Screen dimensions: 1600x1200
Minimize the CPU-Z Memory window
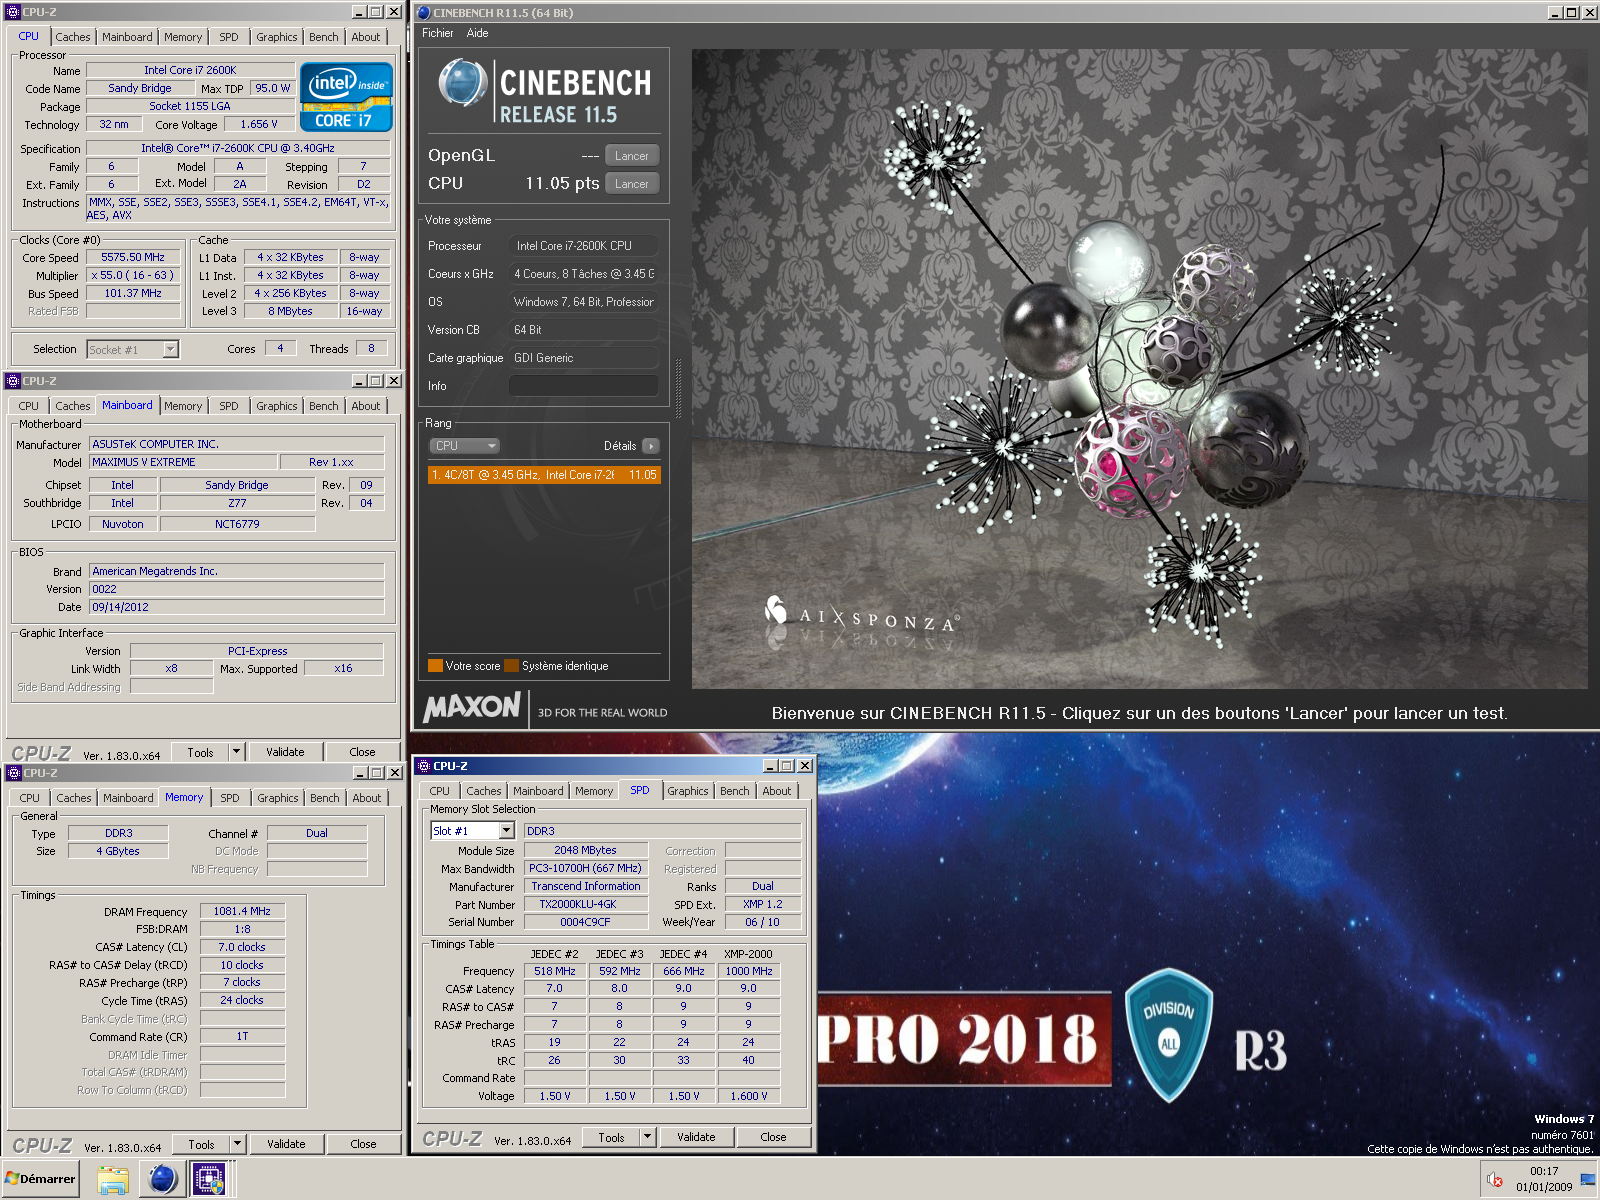tap(360, 773)
